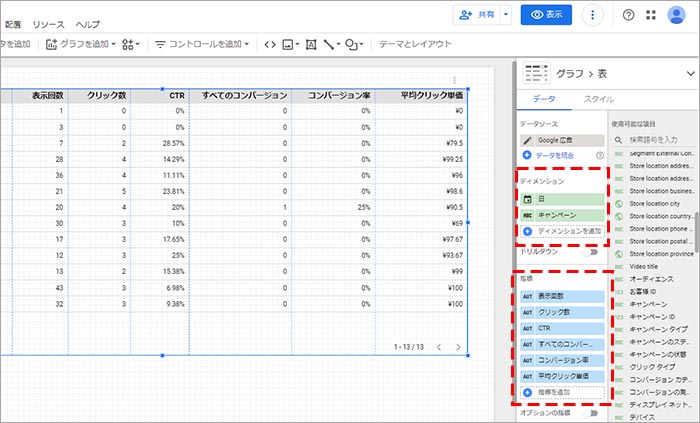
Task: Click the user account avatar
Action: 679,15
